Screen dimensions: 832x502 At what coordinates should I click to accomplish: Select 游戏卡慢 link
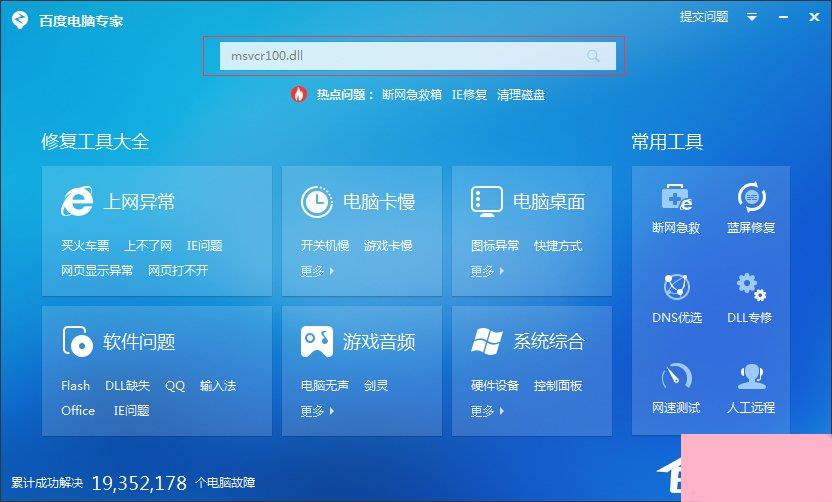(x=388, y=246)
